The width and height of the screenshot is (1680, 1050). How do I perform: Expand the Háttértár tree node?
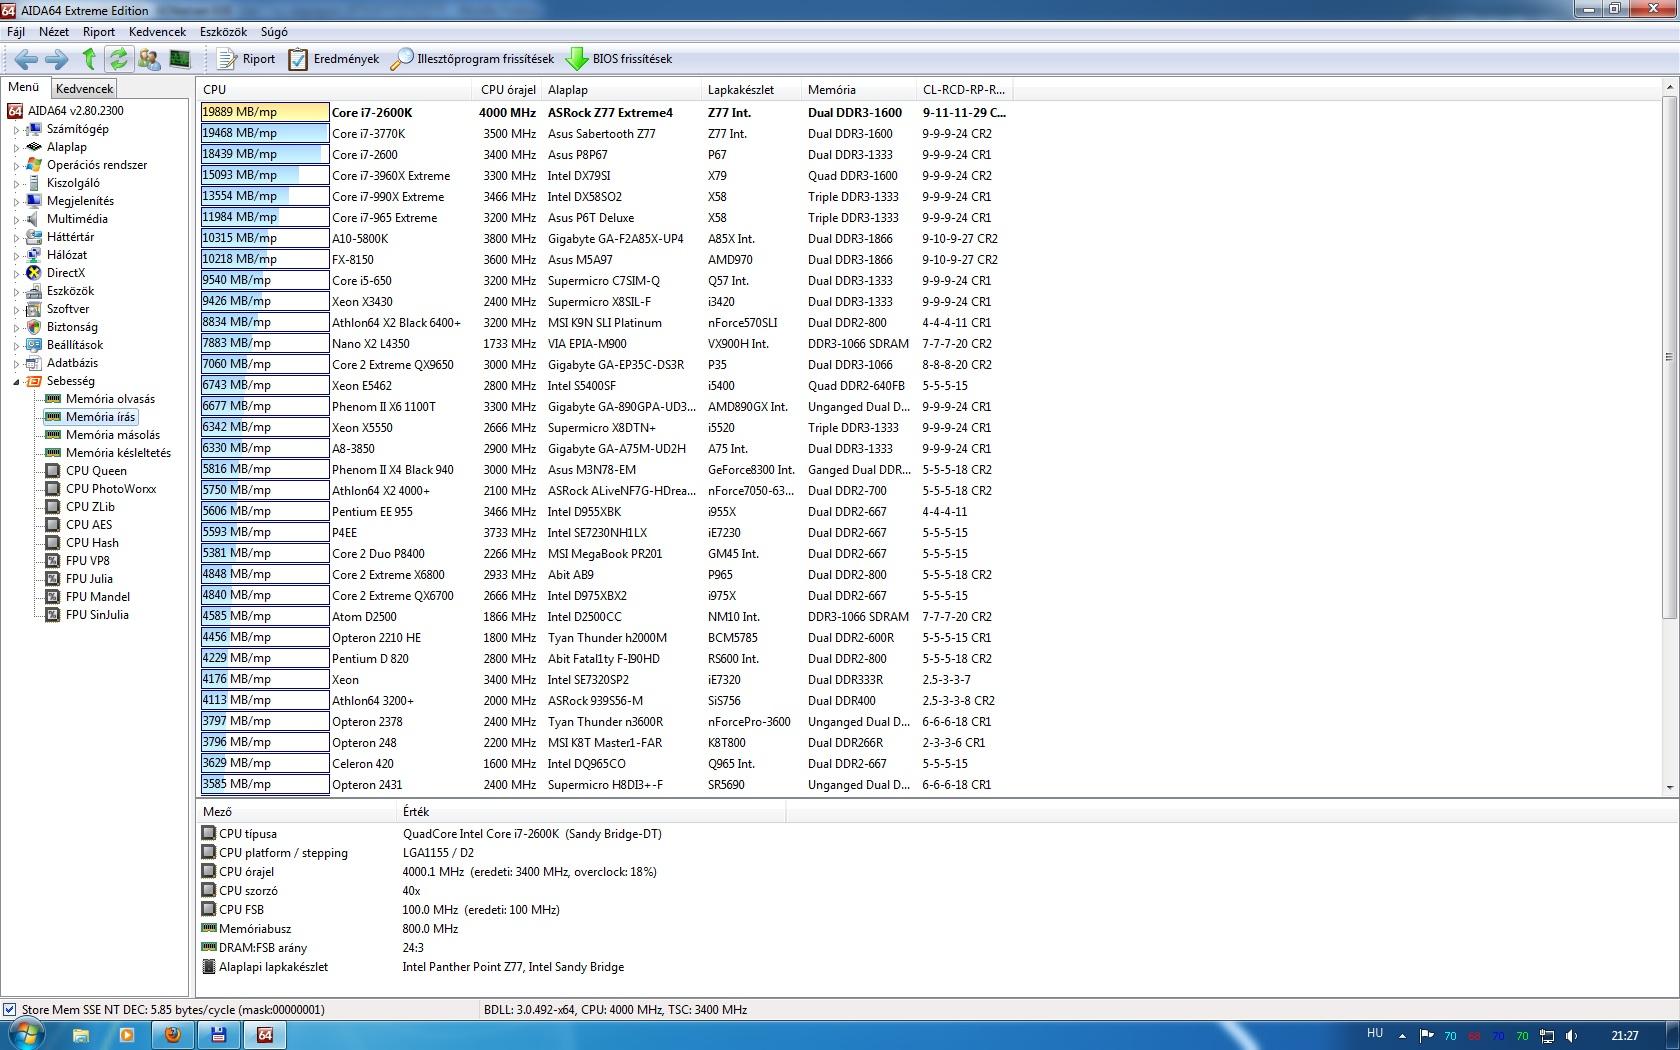coord(16,238)
